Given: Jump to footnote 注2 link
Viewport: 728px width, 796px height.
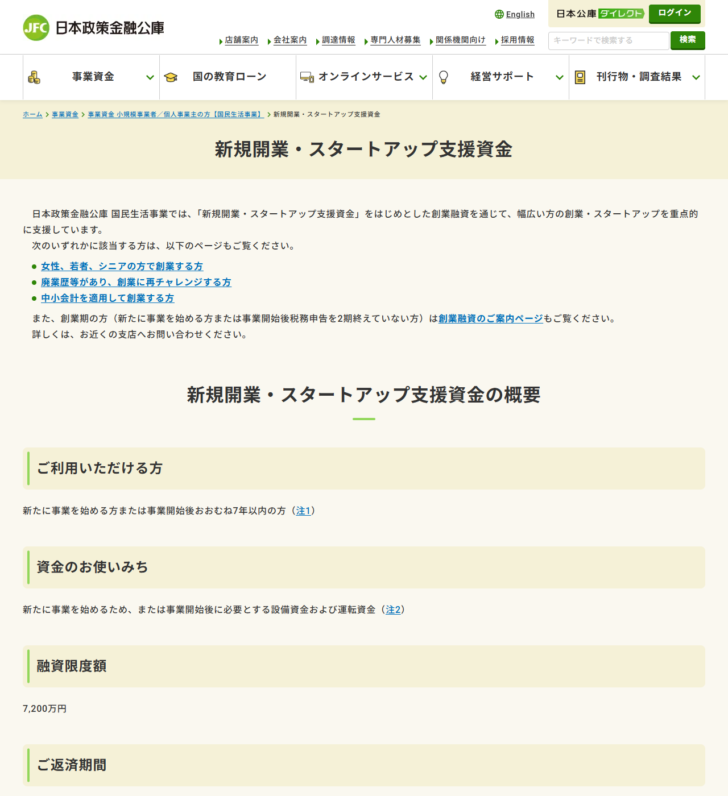Looking at the screenshot, I should [x=393, y=610].
